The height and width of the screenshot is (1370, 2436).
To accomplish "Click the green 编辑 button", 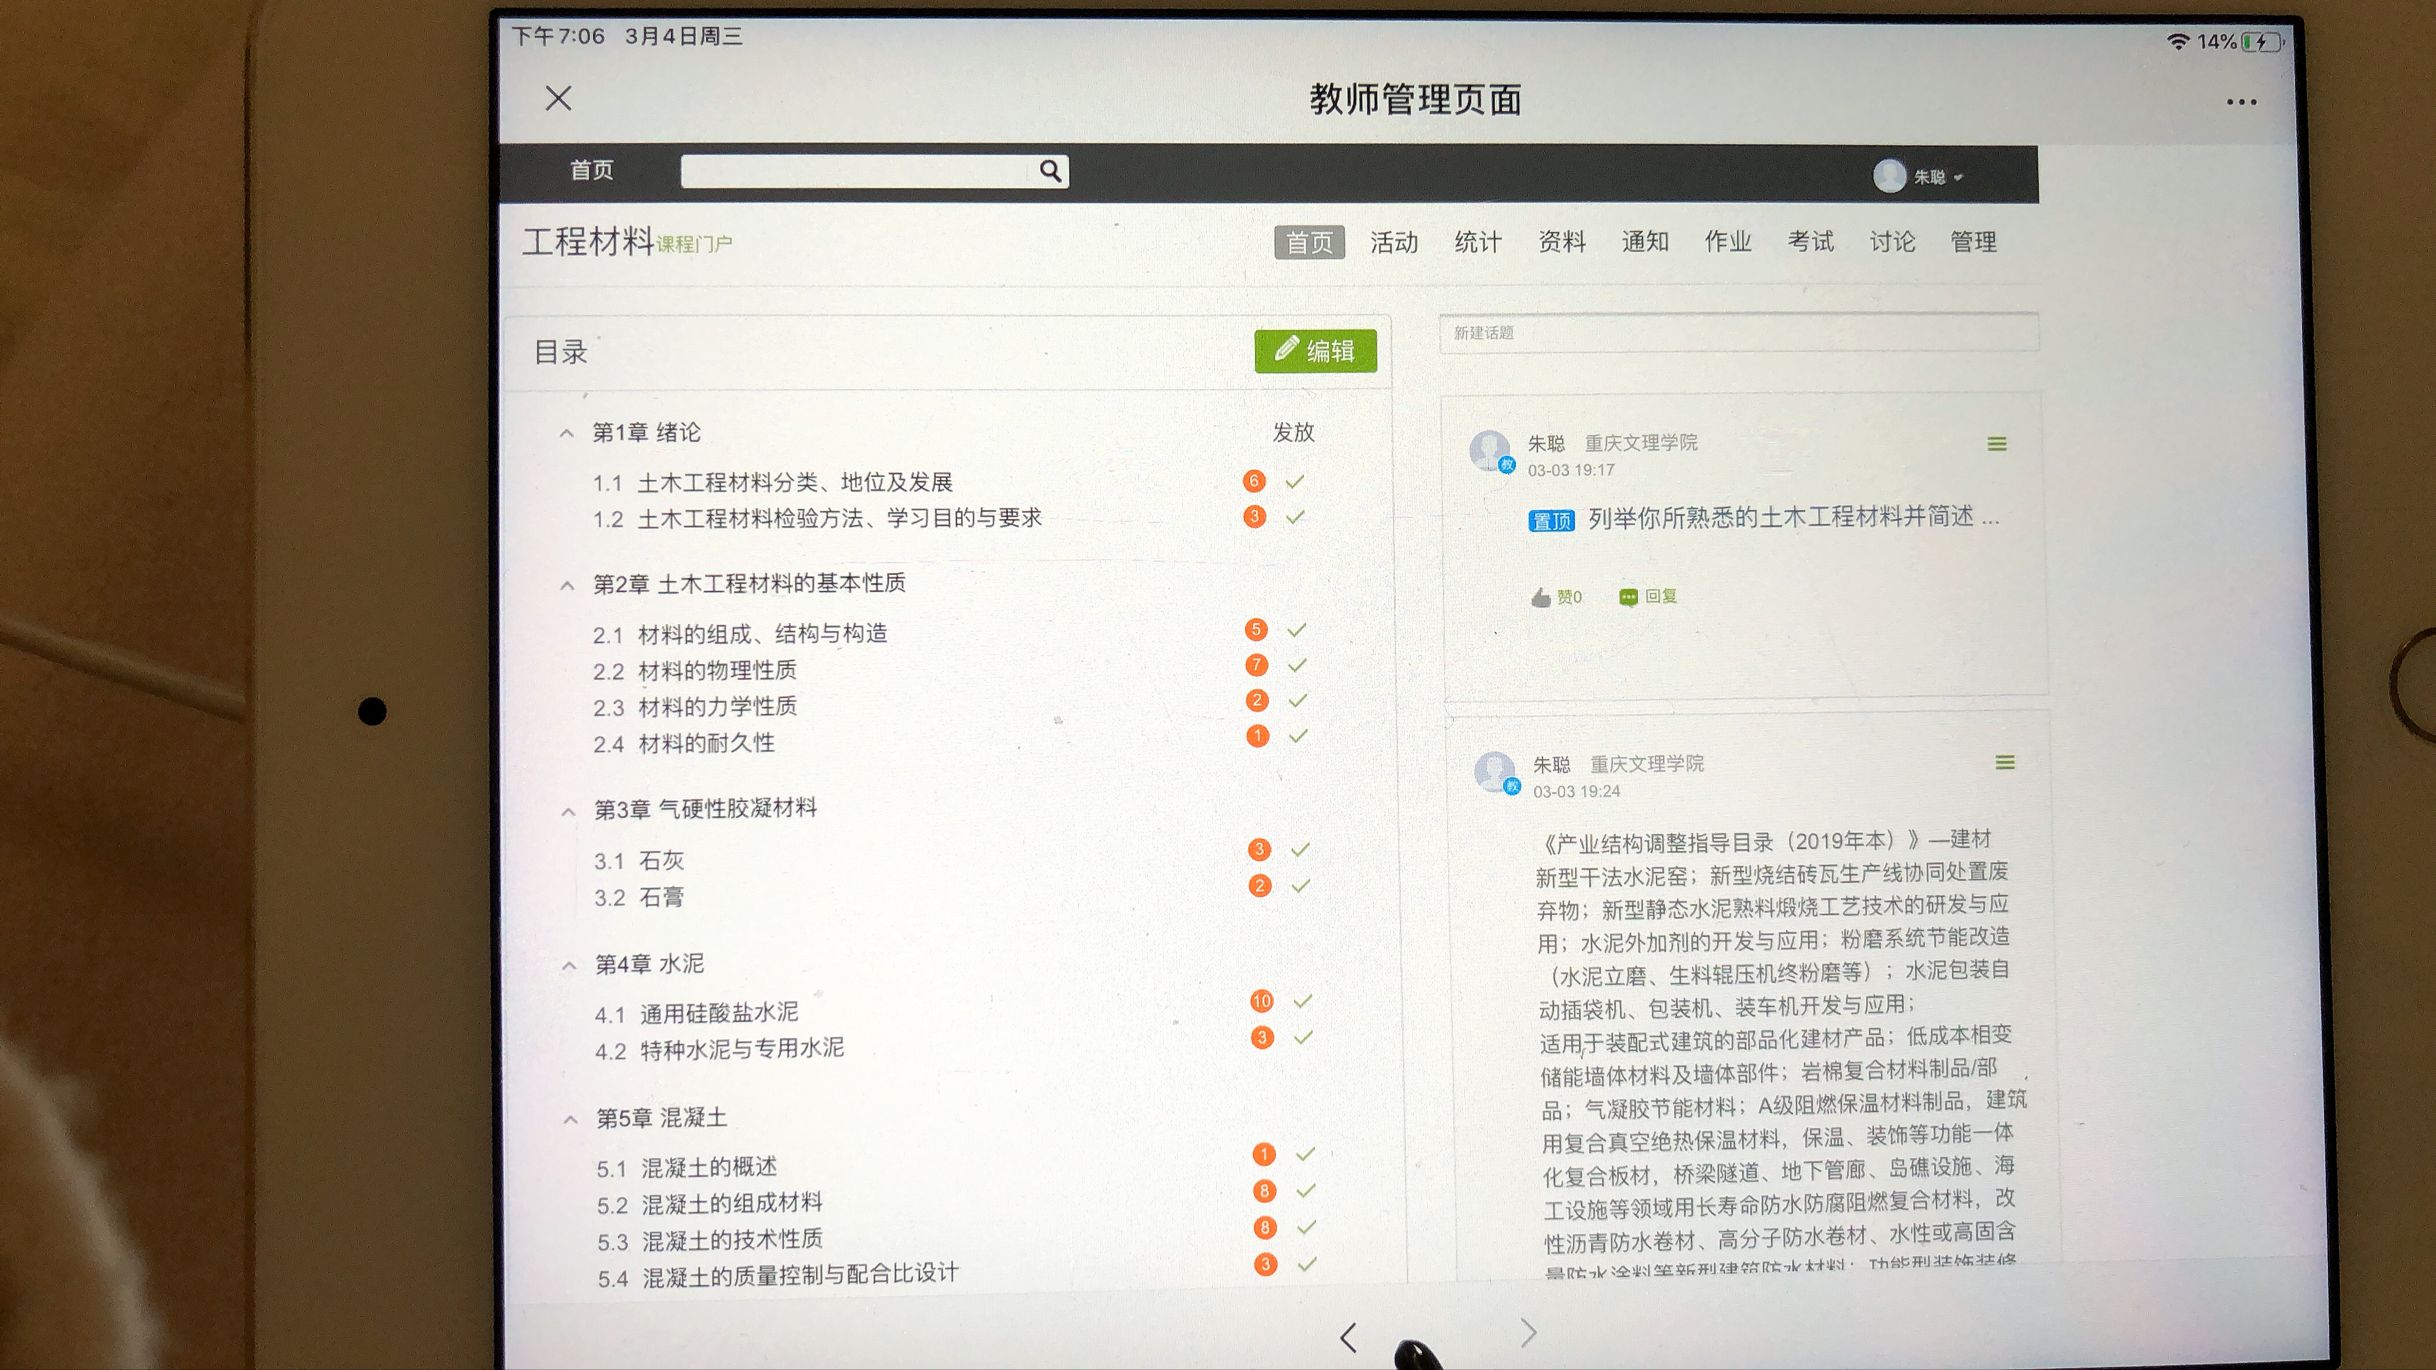I will click(x=1315, y=351).
